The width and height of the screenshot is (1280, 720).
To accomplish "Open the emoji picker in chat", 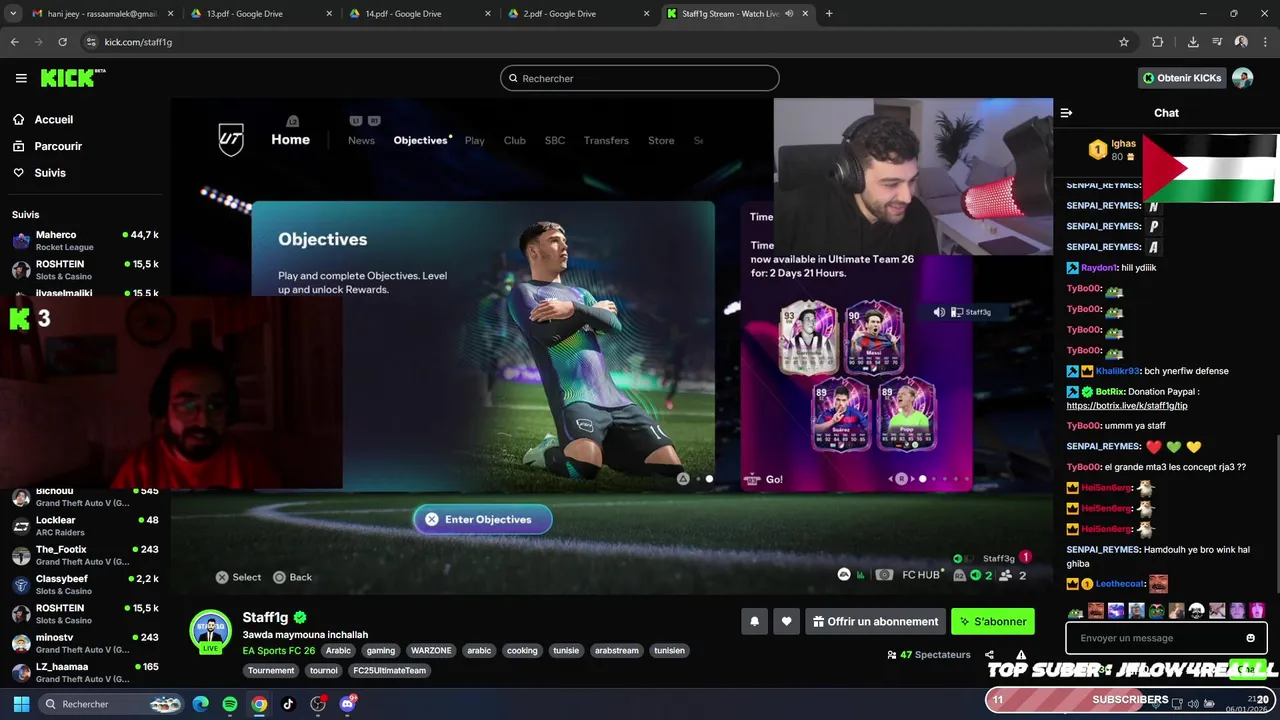I will (x=1250, y=638).
